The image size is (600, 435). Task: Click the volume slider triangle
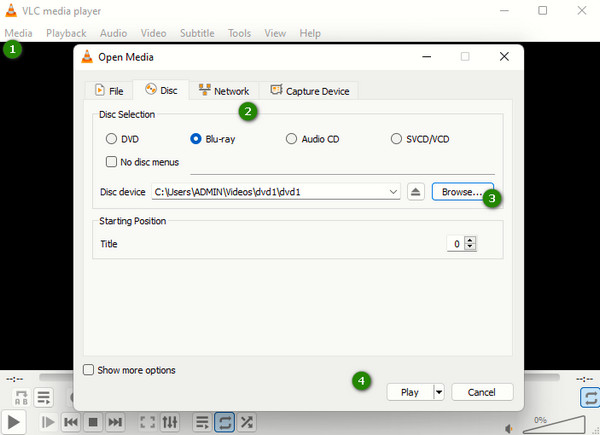pos(554,425)
